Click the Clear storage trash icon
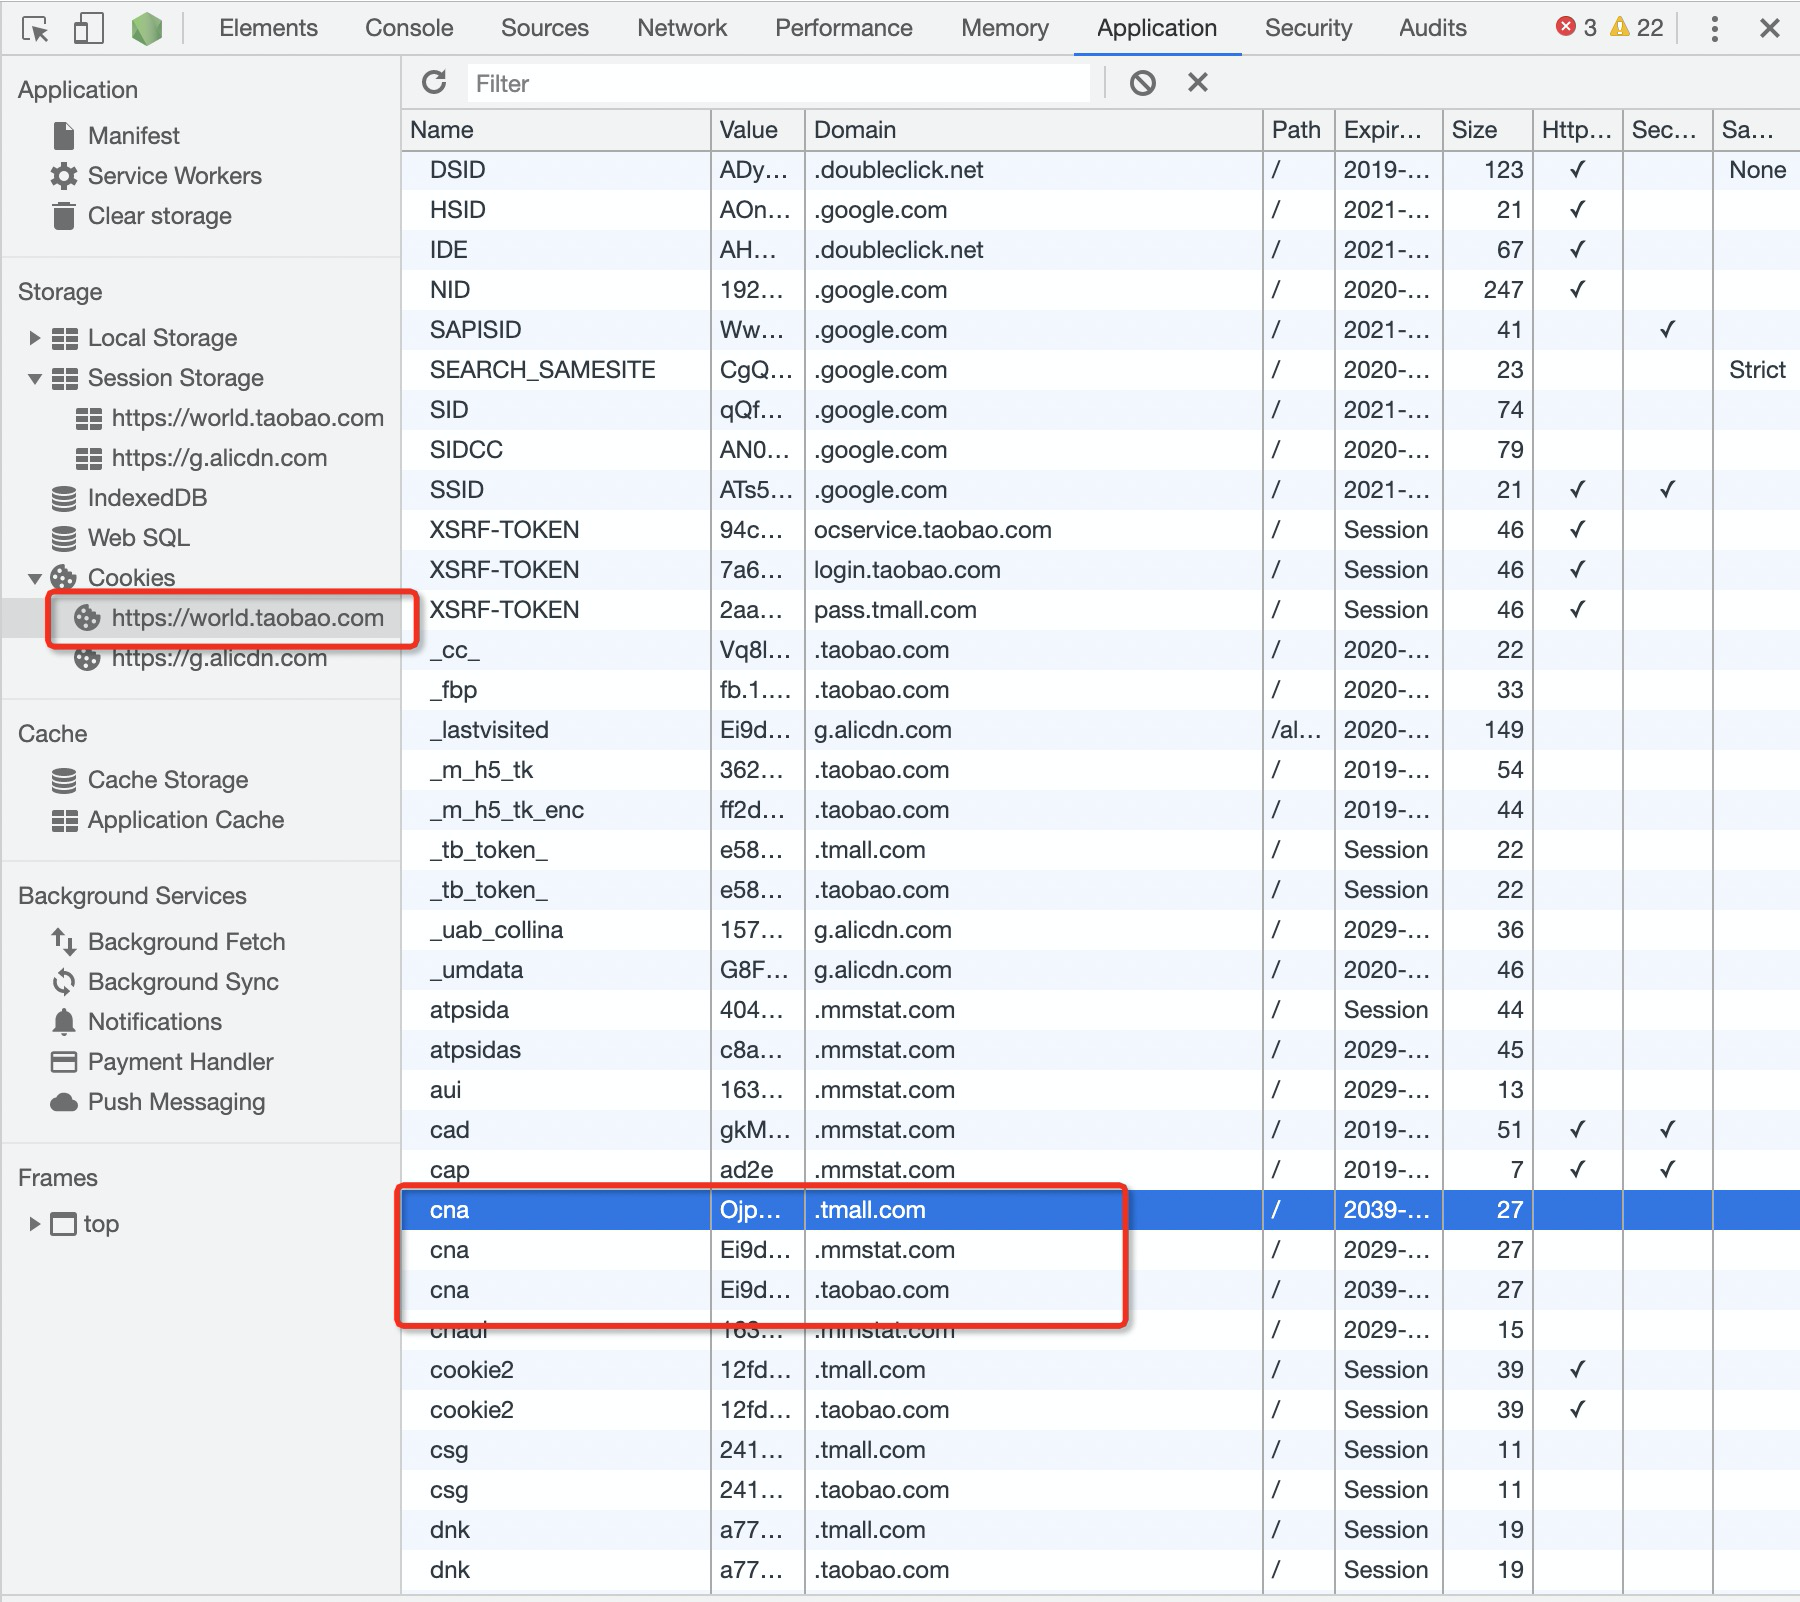The image size is (1800, 1602). coord(64,216)
